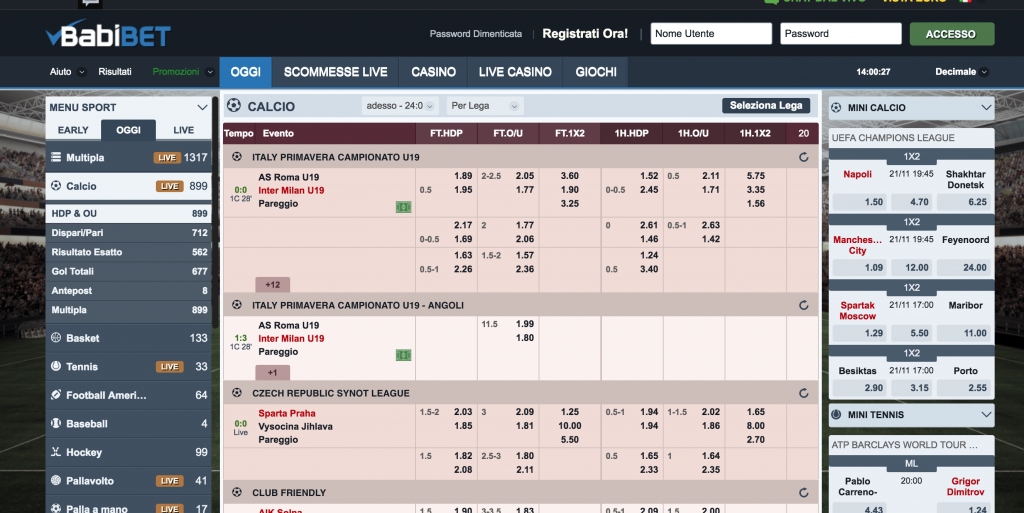
Task: Expand the Promozioni dropdown menu
Action: pos(210,72)
